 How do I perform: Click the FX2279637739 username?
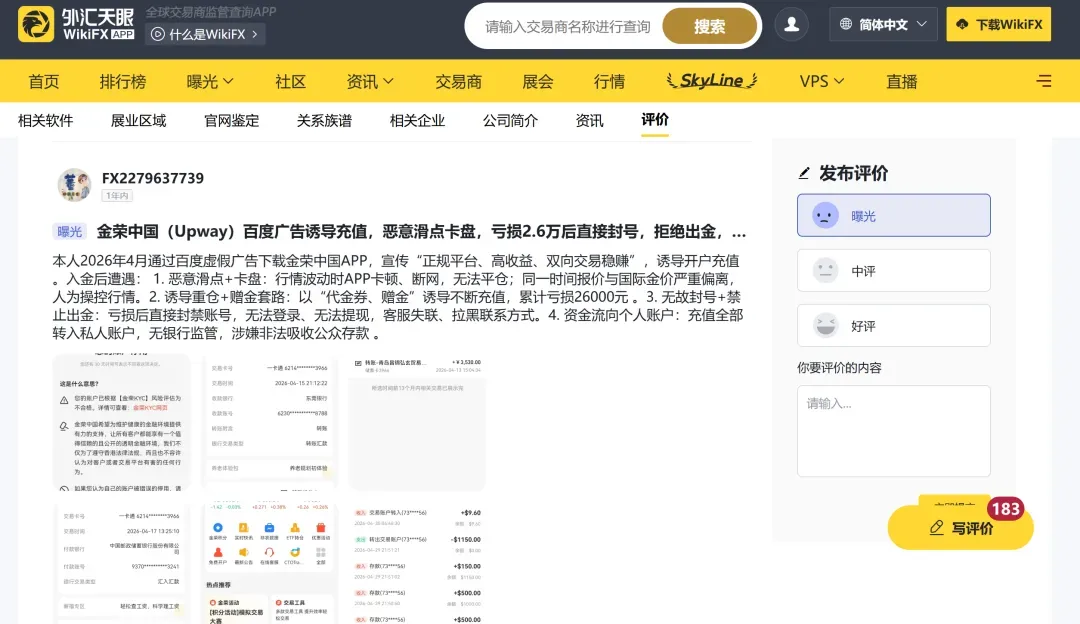click(153, 178)
